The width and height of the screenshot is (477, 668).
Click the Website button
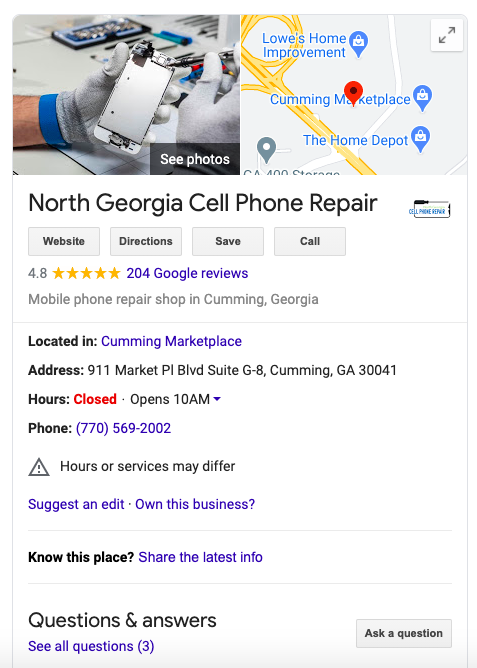64,241
